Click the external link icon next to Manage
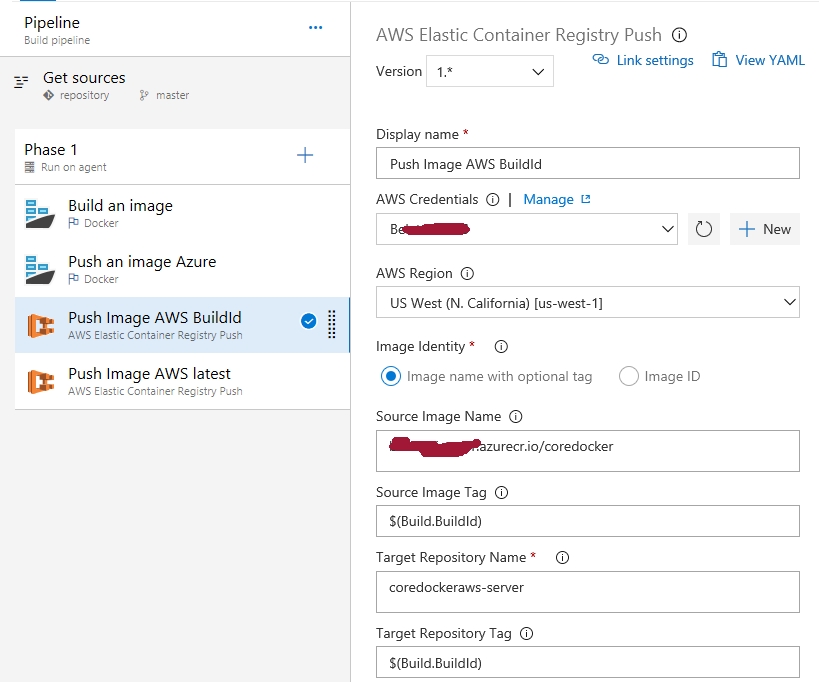The width and height of the screenshot is (819, 682). (586, 199)
